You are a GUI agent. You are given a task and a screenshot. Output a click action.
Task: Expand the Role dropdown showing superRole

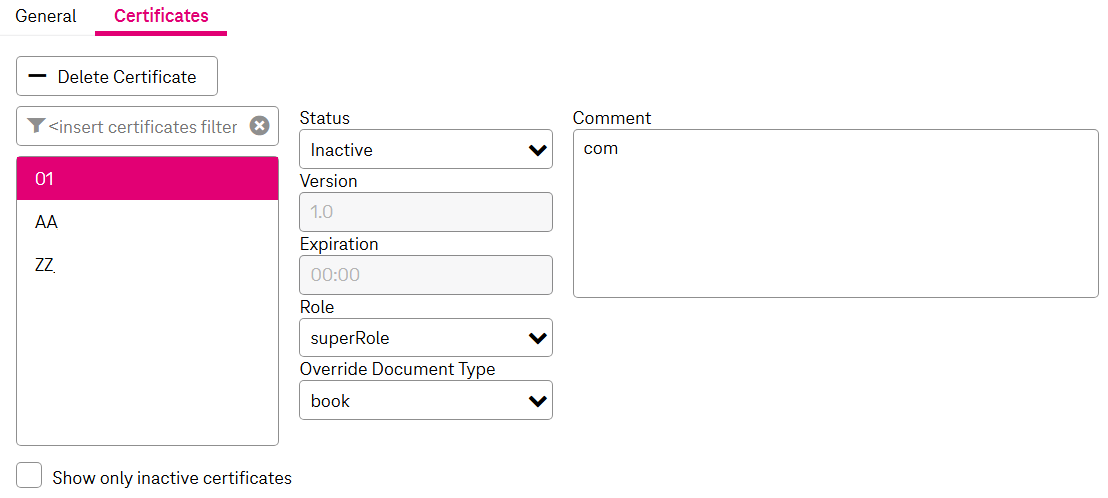pos(425,338)
